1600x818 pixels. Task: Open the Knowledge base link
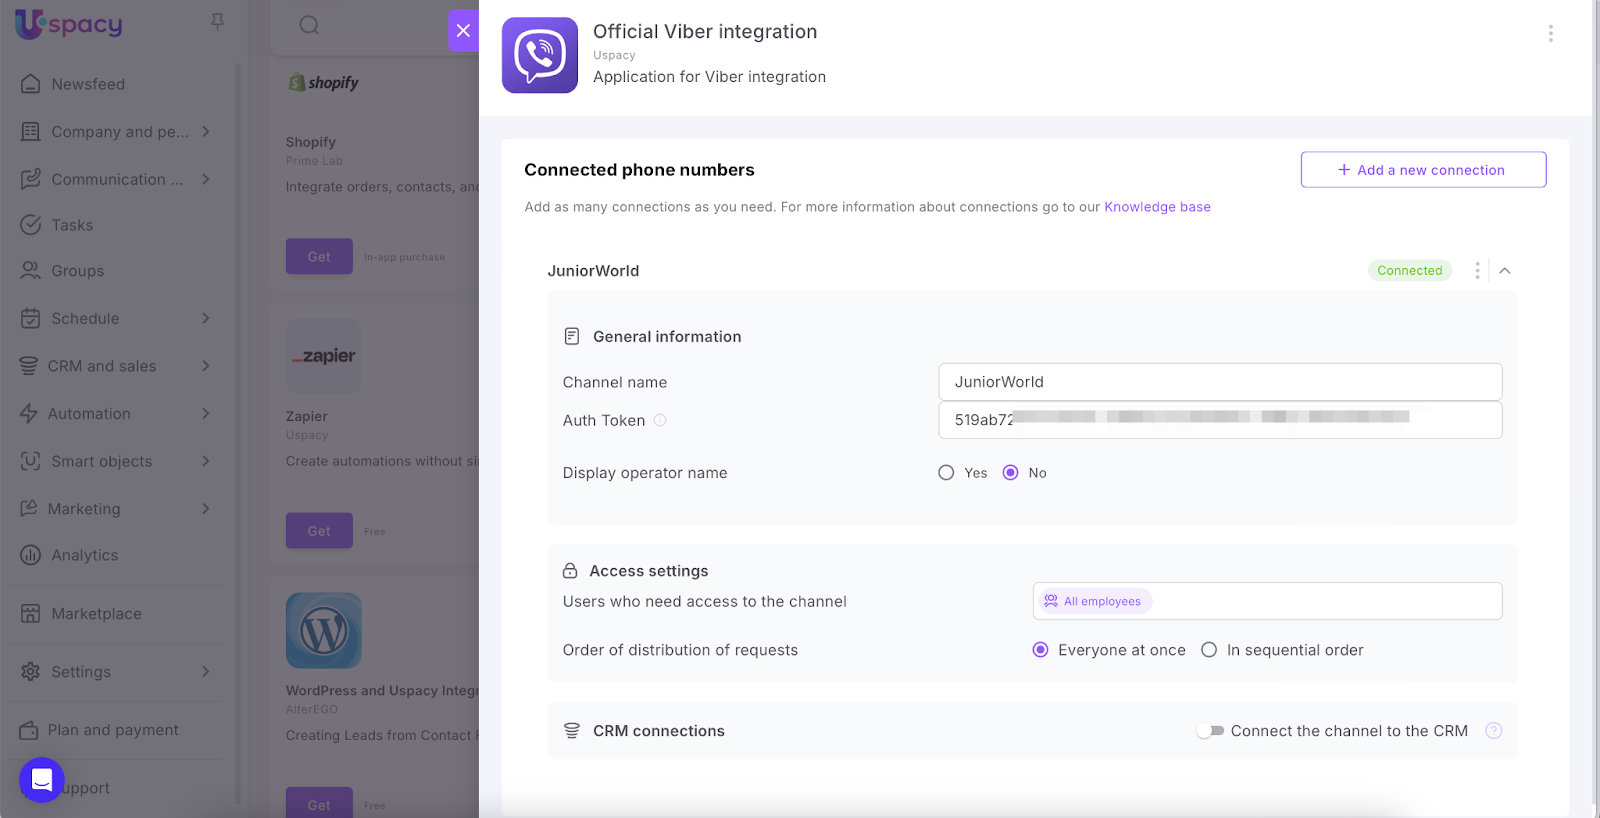[x=1157, y=207]
